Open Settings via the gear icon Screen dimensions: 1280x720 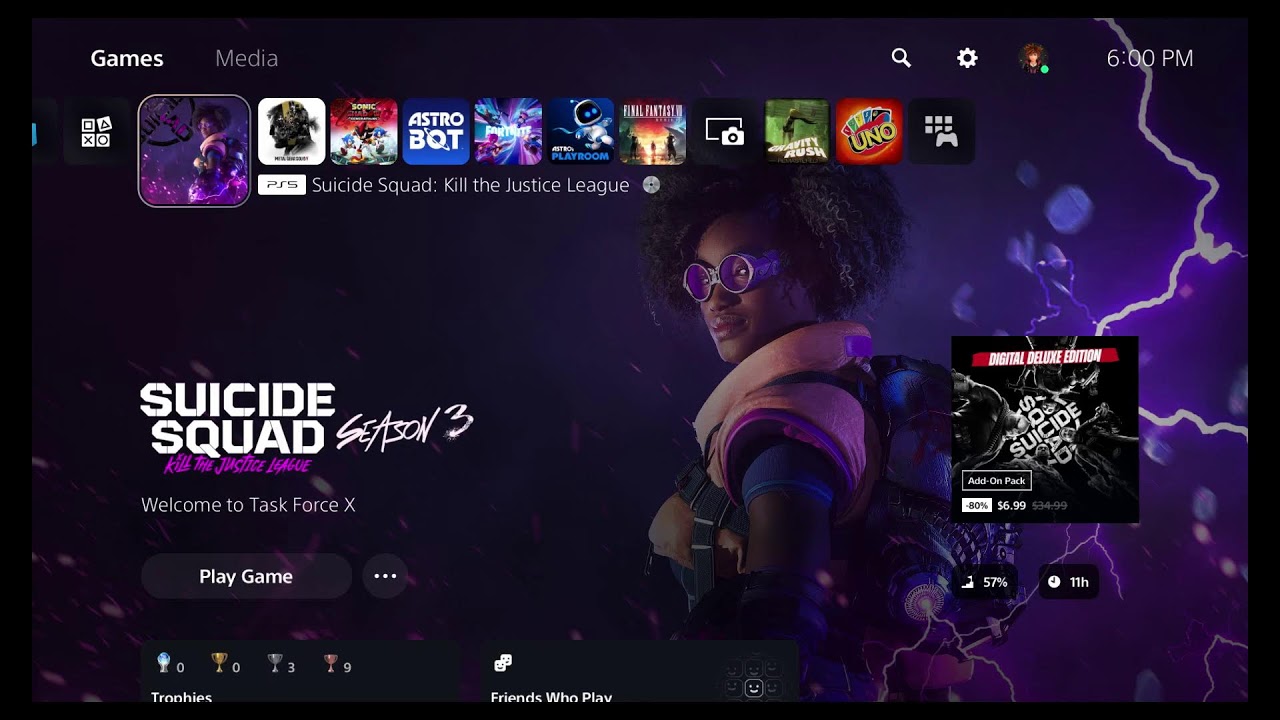click(967, 58)
